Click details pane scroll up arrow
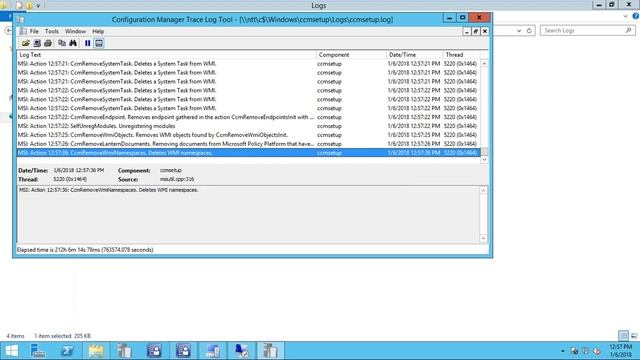Image resolution: width=640 pixels, height=360 pixels. 484,191
